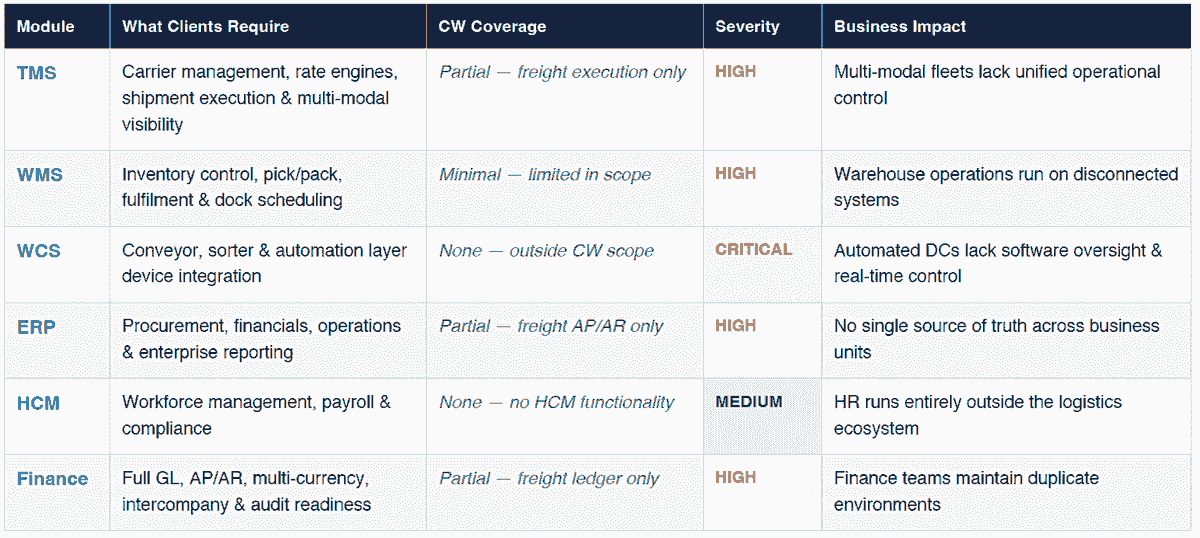1200x538 pixels.
Task: Click the CRITICAL severity label
Action: (x=753, y=249)
